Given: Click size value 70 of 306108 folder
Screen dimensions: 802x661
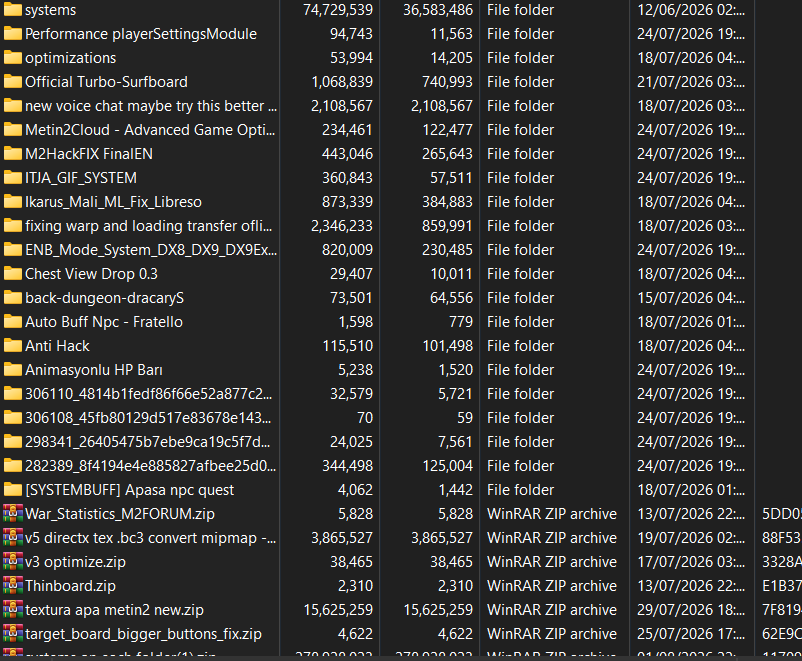Looking at the screenshot, I should point(365,418).
